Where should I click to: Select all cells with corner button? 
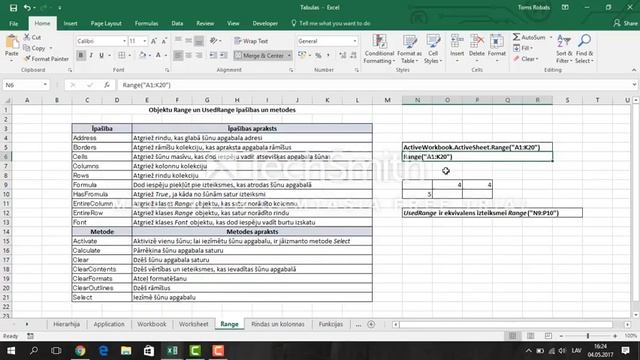[6, 100]
